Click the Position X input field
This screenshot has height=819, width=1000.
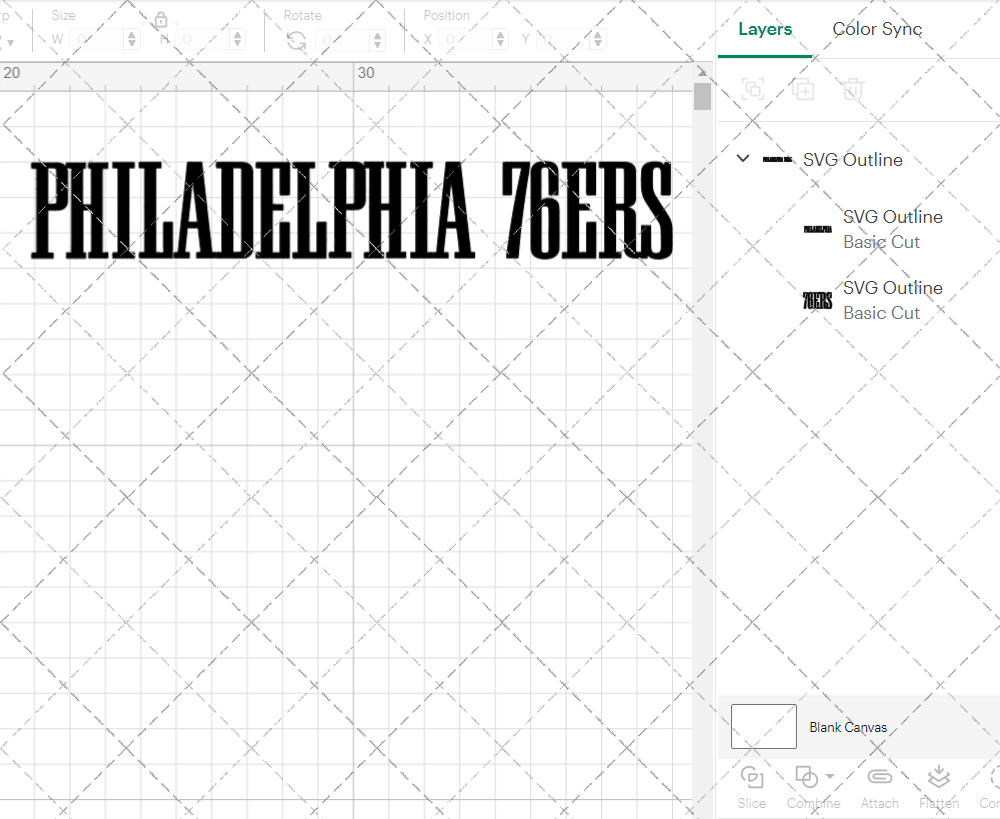[x=465, y=40]
